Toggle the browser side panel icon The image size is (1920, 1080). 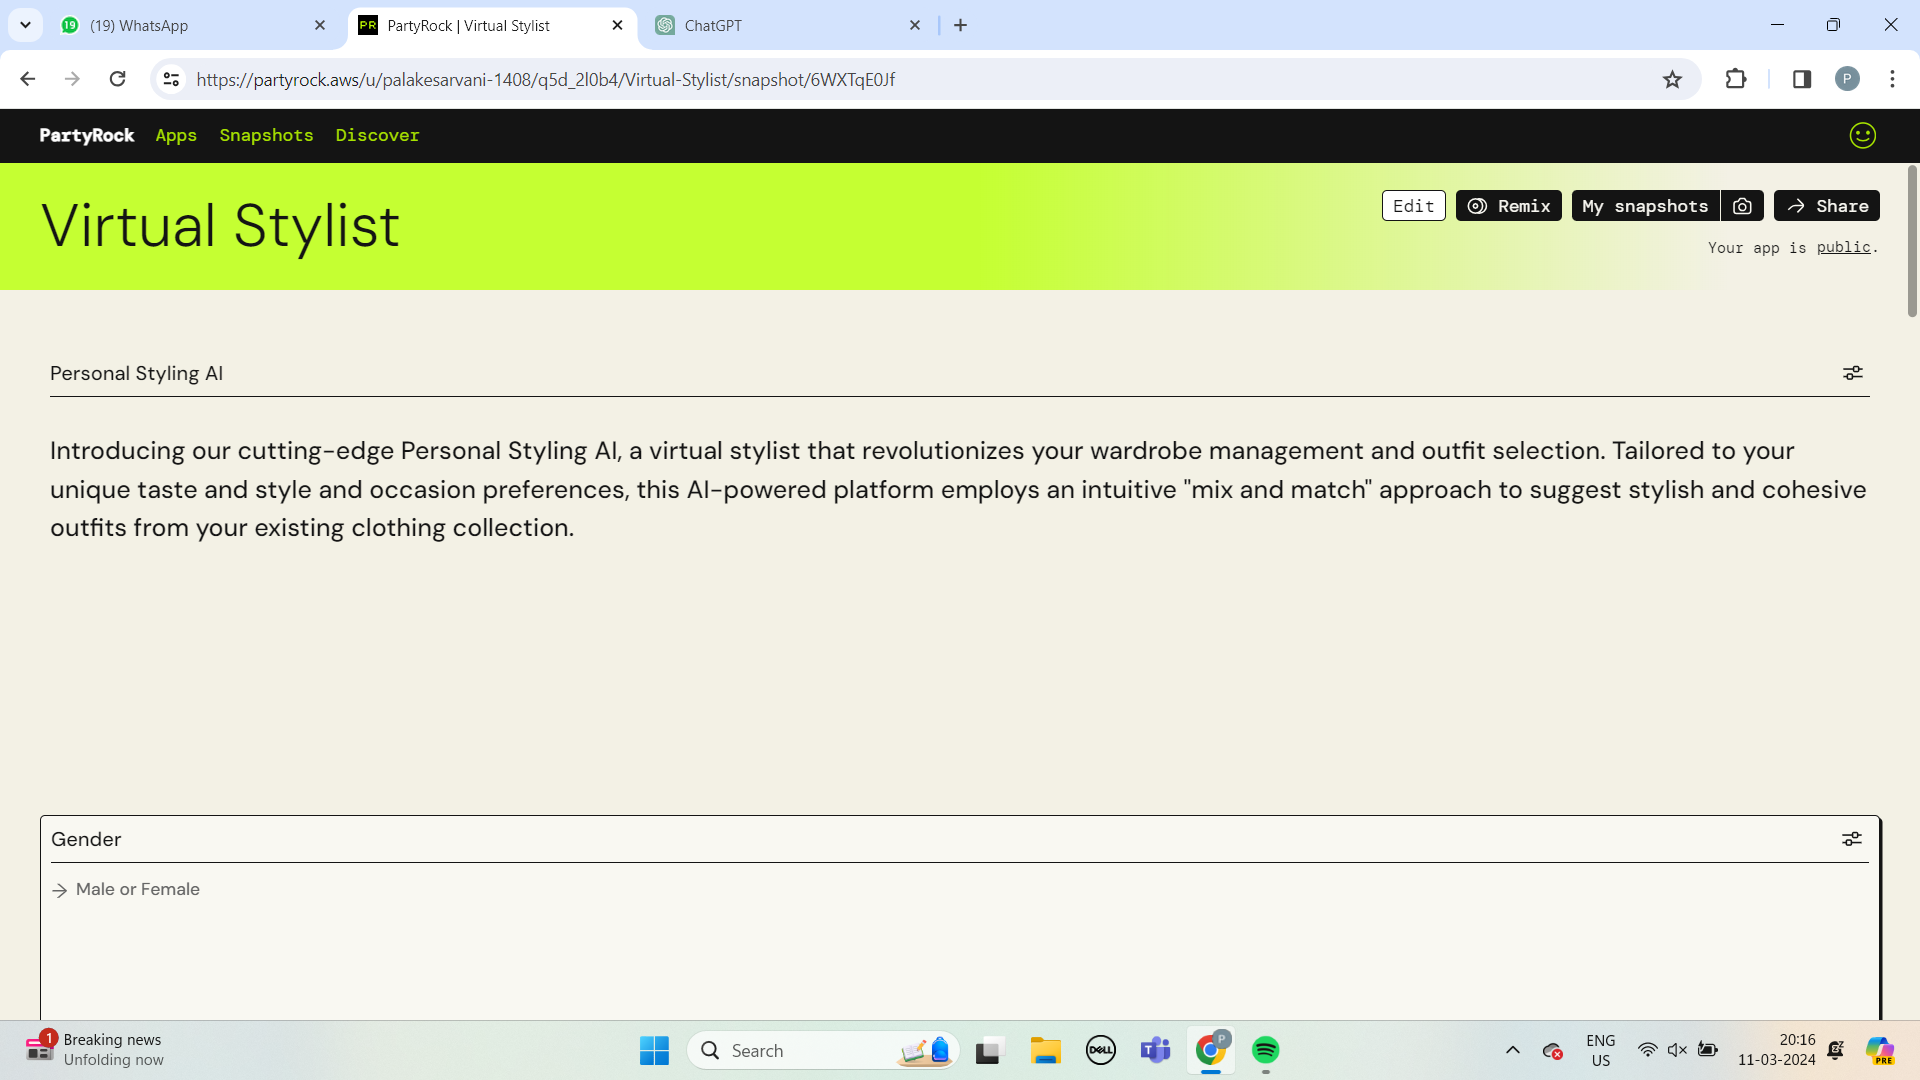pos(1801,79)
